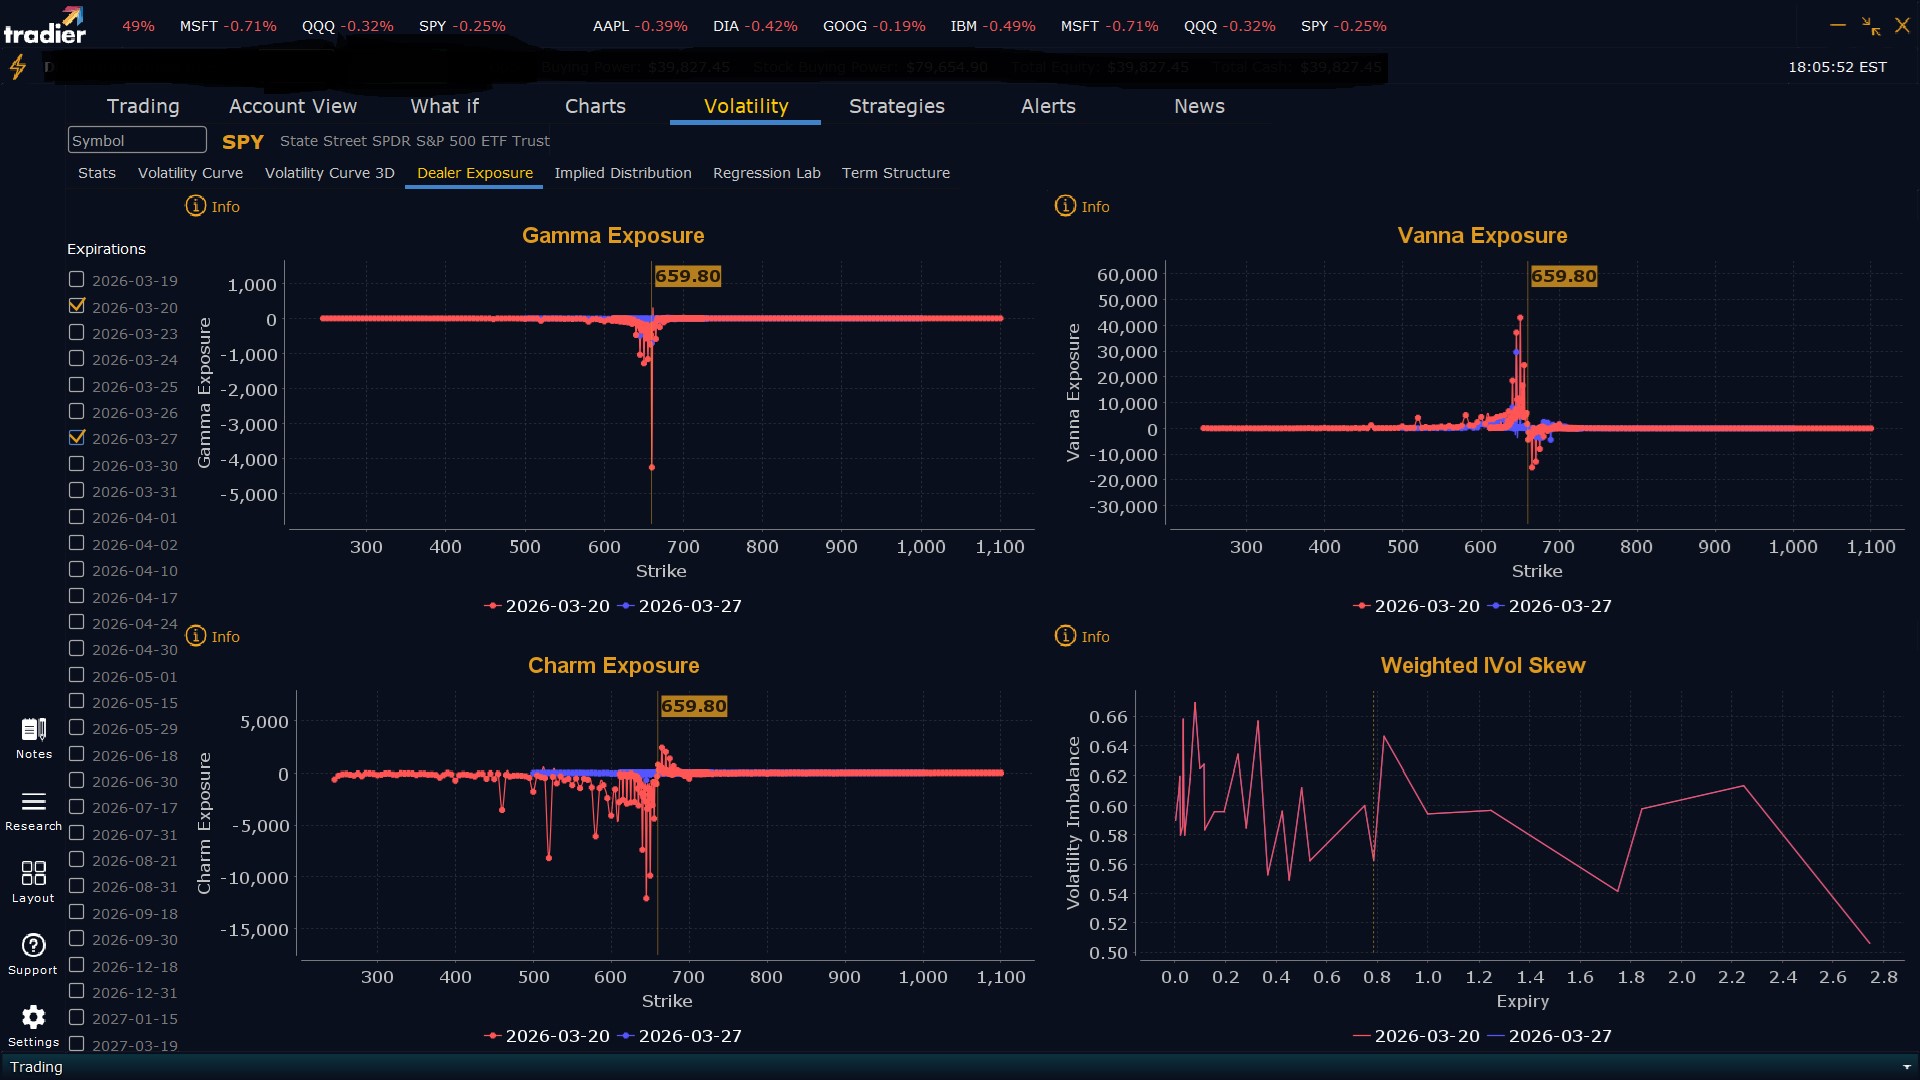
Task: Uncheck the 2026-03-27 expiration checkbox
Action: (x=77, y=437)
